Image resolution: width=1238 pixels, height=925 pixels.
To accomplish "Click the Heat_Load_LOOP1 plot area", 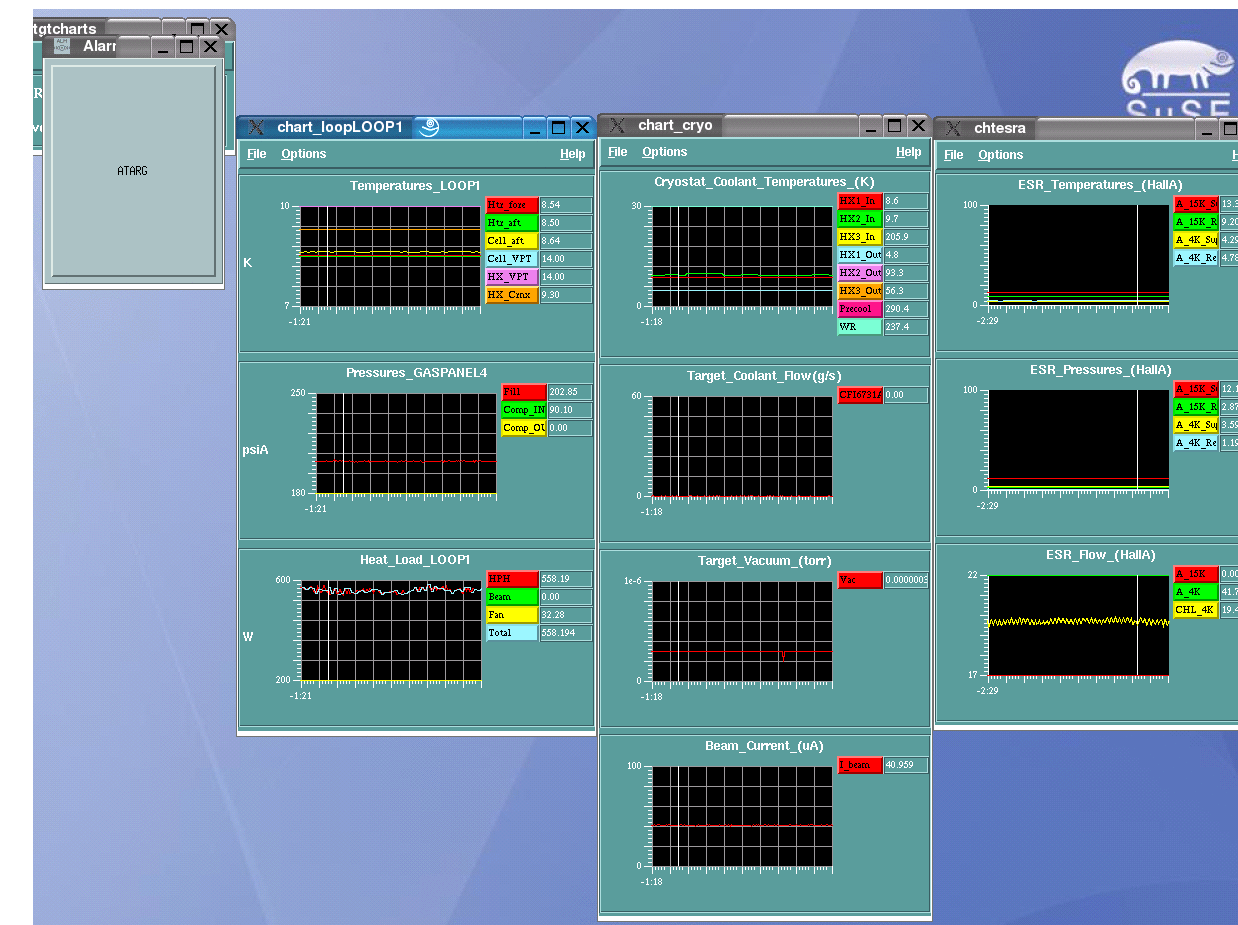I will (x=391, y=631).
